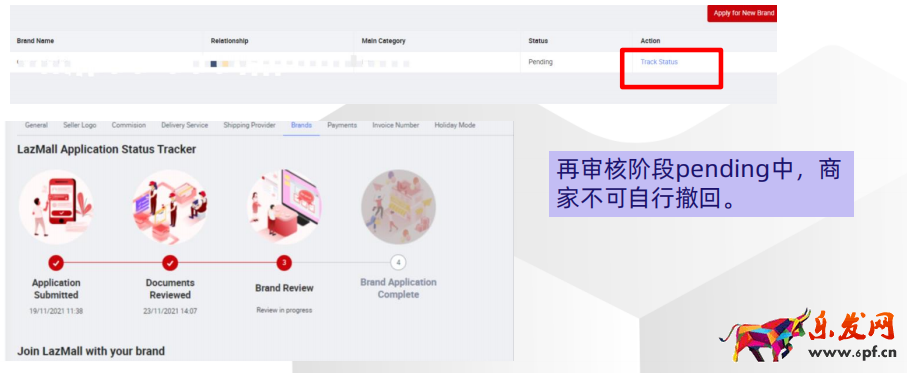This screenshot has width=907, height=373.
Task: Open the Seller Logo tab
Action: [x=80, y=125]
